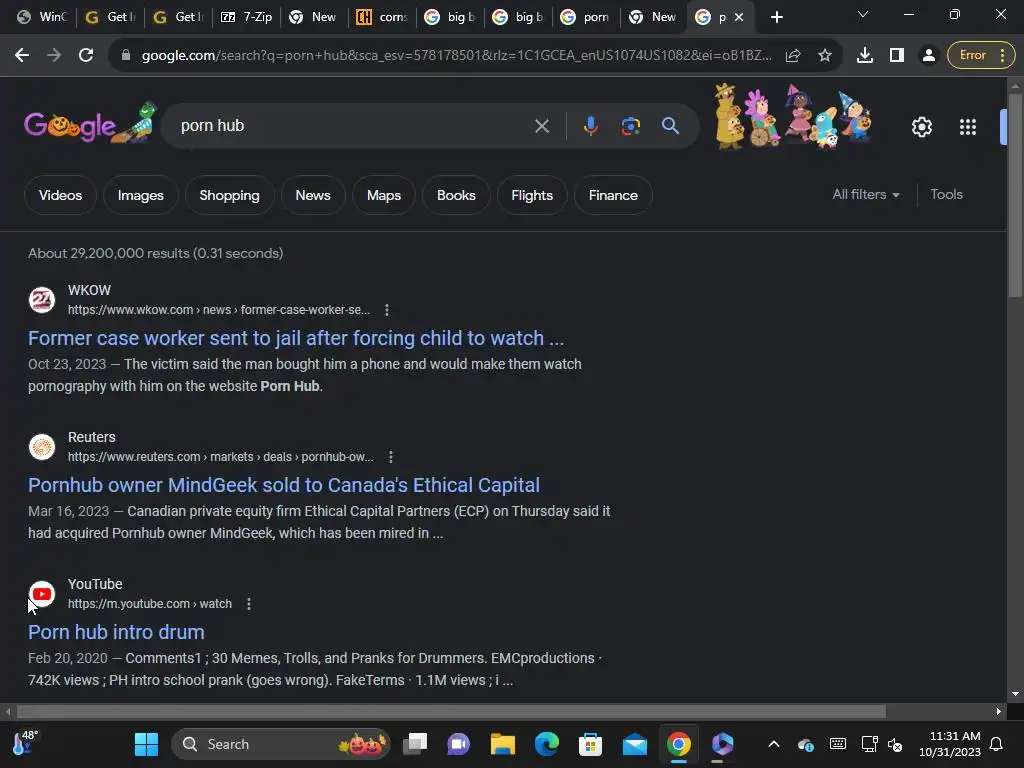Filter results by Shopping
The width and height of the screenshot is (1024, 768).
pyautogui.click(x=229, y=195)
